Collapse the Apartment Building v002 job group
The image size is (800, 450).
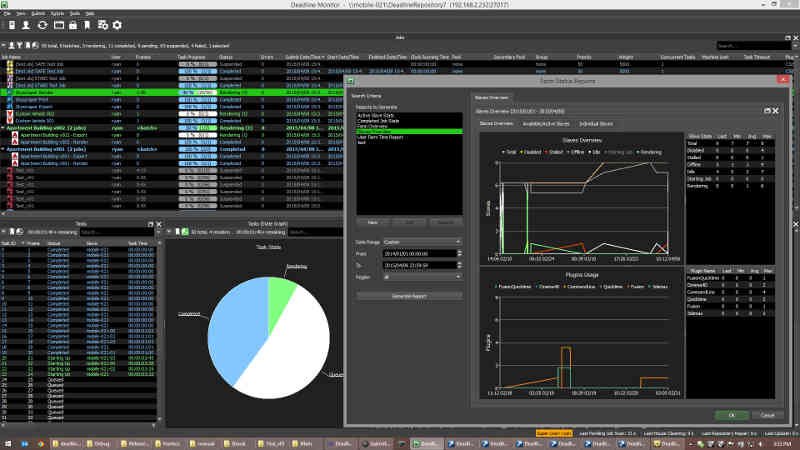[x=4, y=128]
